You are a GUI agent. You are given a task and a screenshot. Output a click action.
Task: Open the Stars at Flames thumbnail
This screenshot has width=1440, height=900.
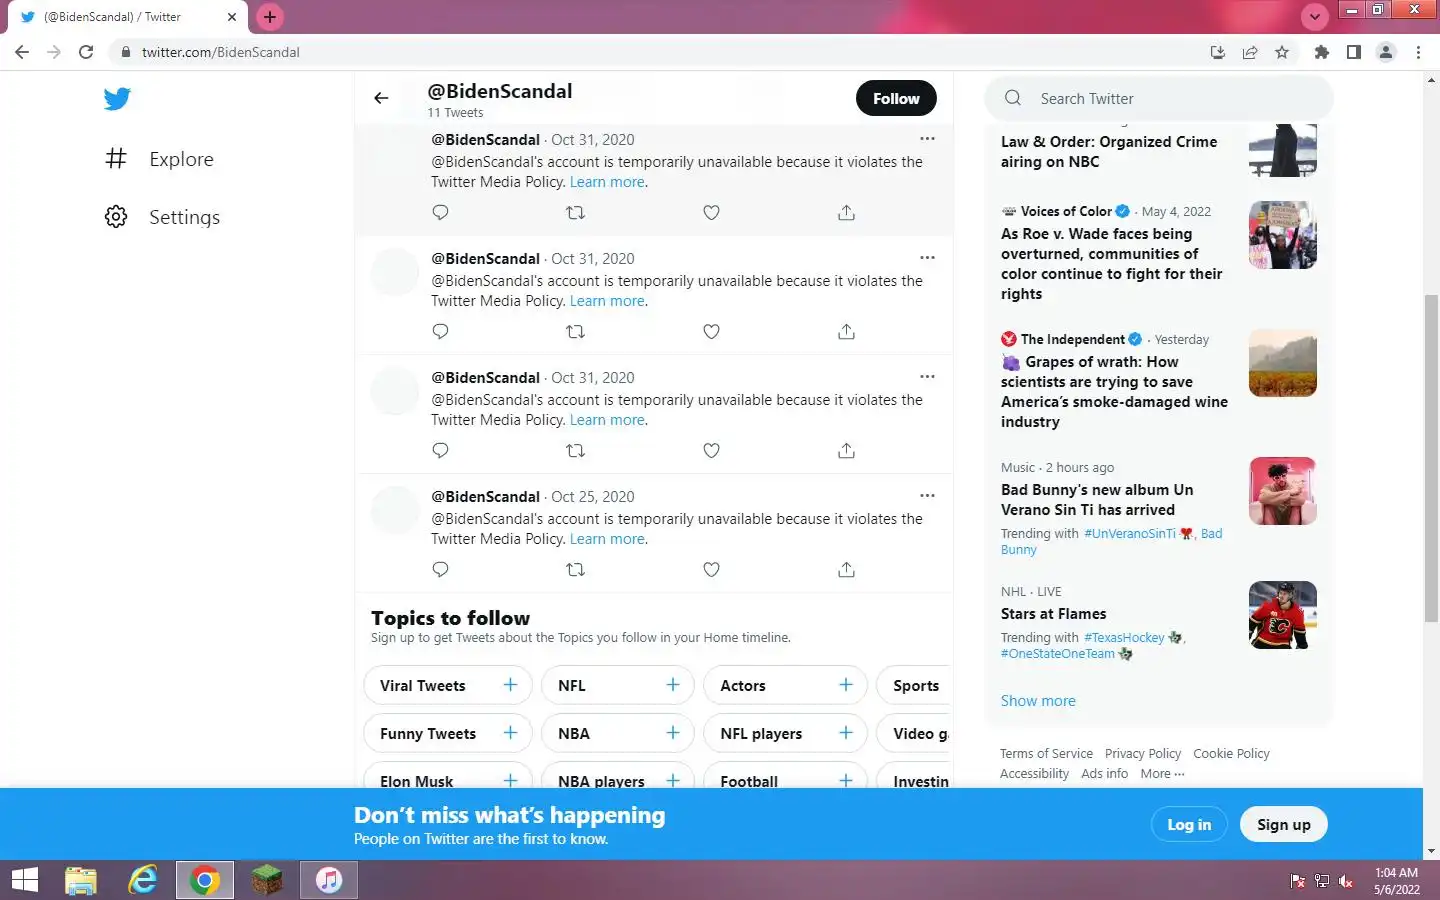(1283, 615)
